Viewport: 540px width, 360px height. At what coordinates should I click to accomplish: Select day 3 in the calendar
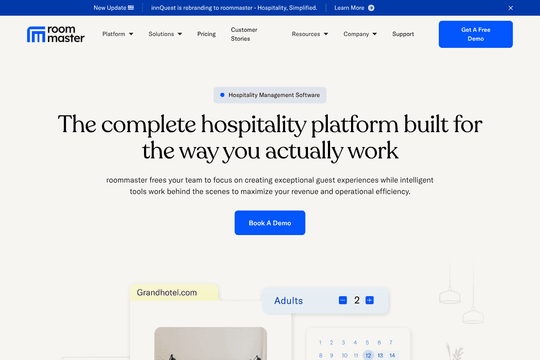click(343, 342)
